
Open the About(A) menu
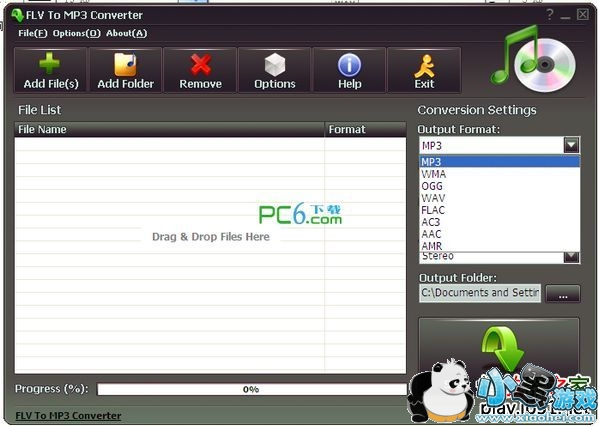click(126, 34)
